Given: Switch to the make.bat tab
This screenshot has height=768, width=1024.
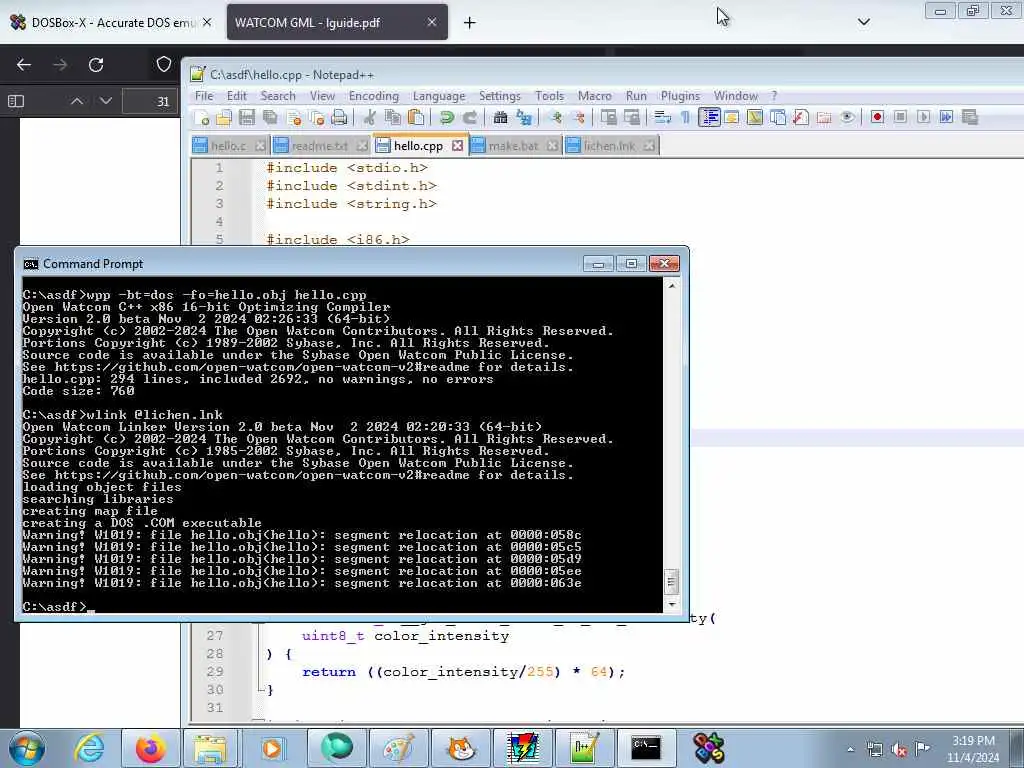Looking at the screenshot, I should click(x=513, y=146).
